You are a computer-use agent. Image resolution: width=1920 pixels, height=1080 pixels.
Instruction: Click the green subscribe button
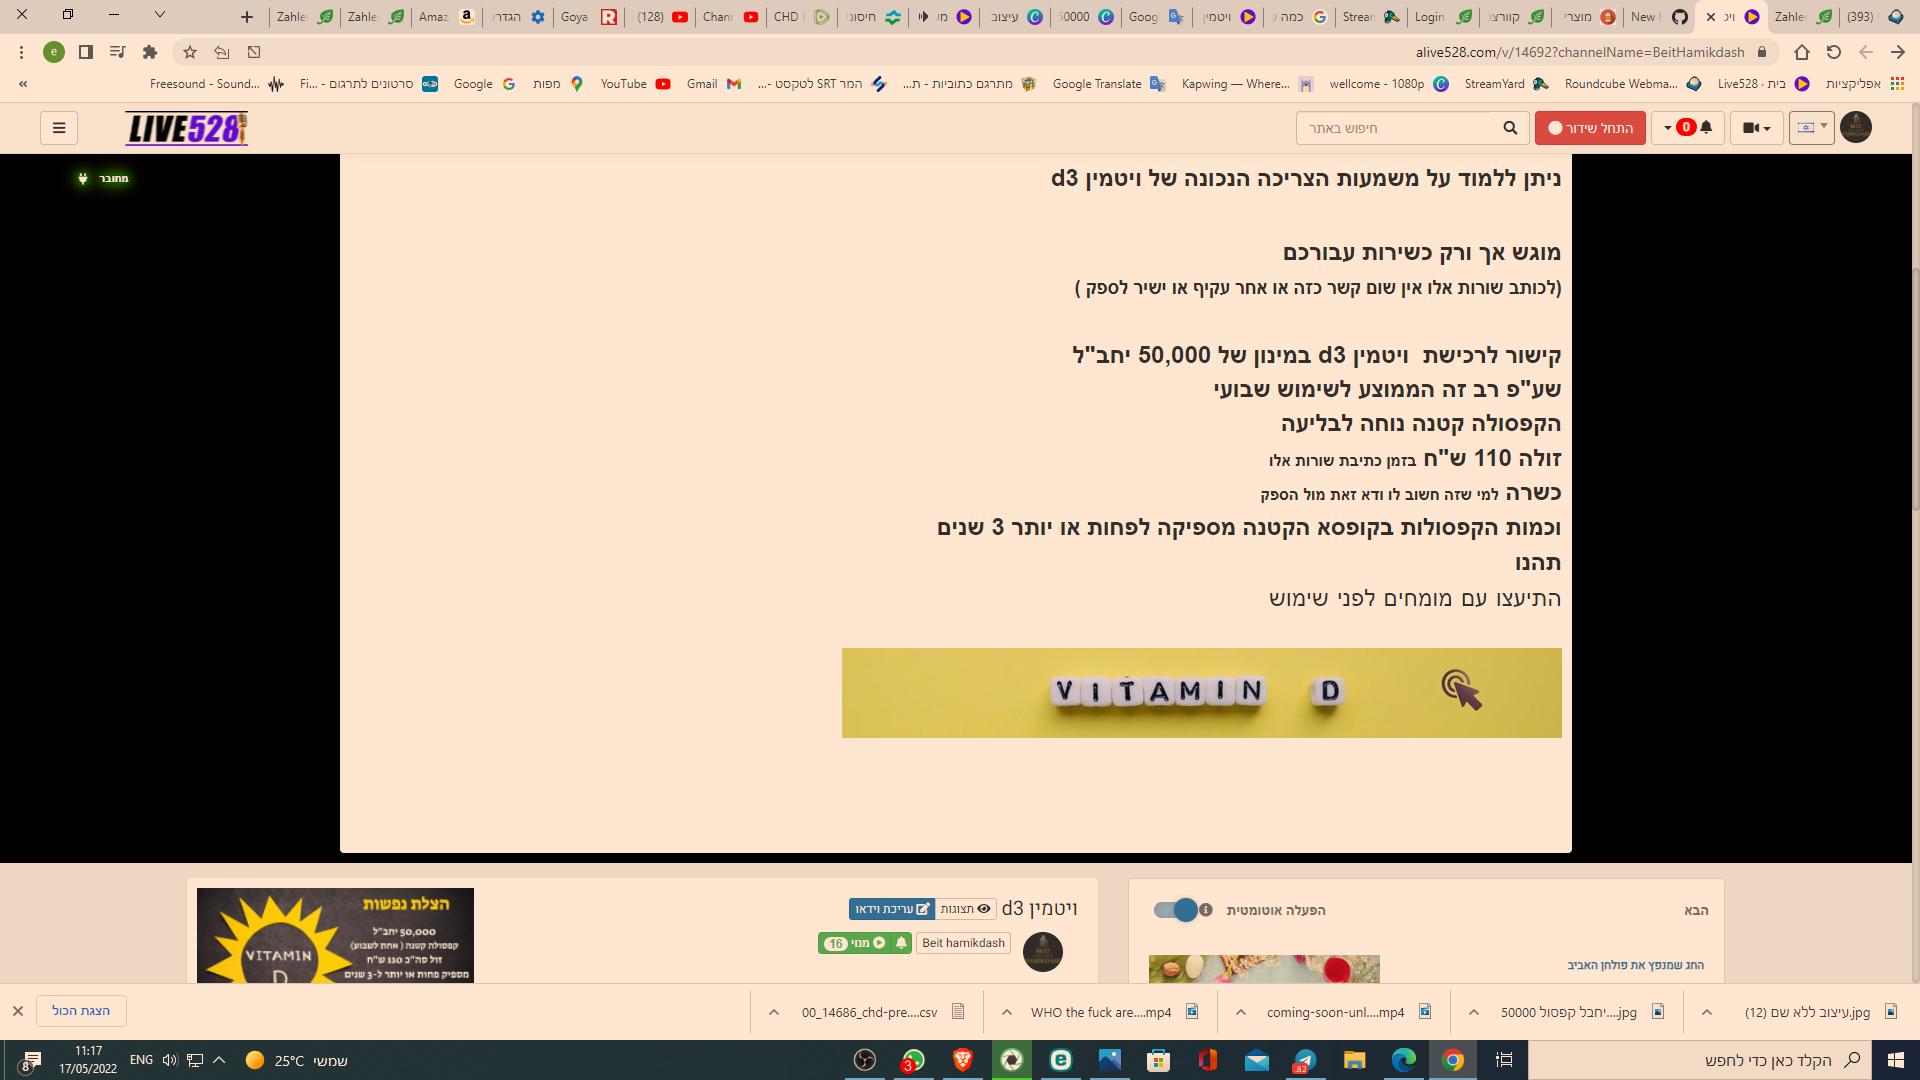(x=854, y=943)
